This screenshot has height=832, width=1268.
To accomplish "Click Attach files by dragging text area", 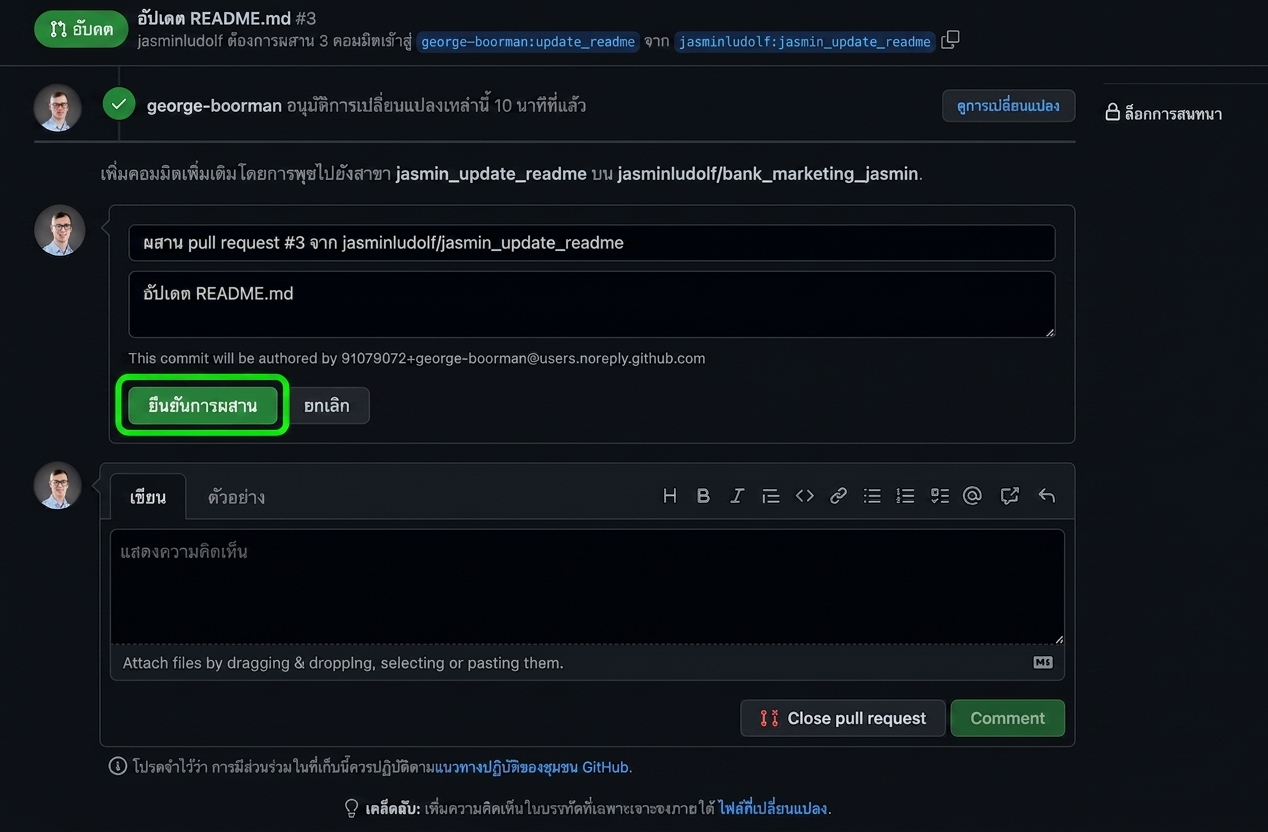I will pos(343,663).
